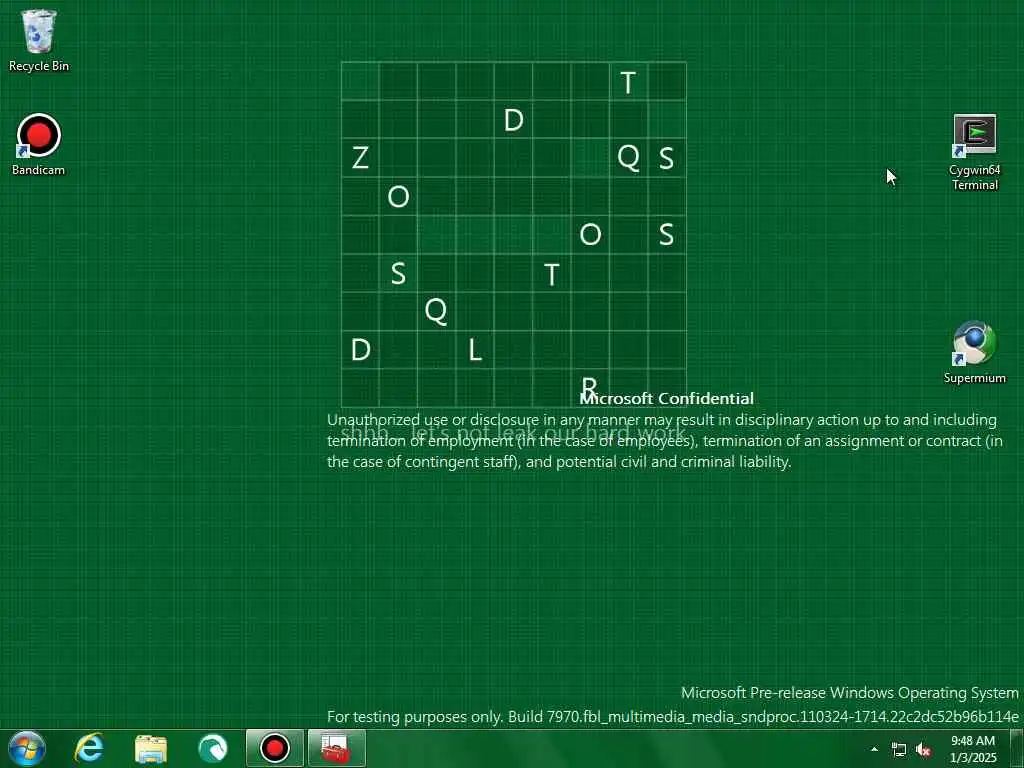Launch the Supermium desktop shortcut
The width and height of the screenshot is (1024, 768).
[x=974, y=352]
